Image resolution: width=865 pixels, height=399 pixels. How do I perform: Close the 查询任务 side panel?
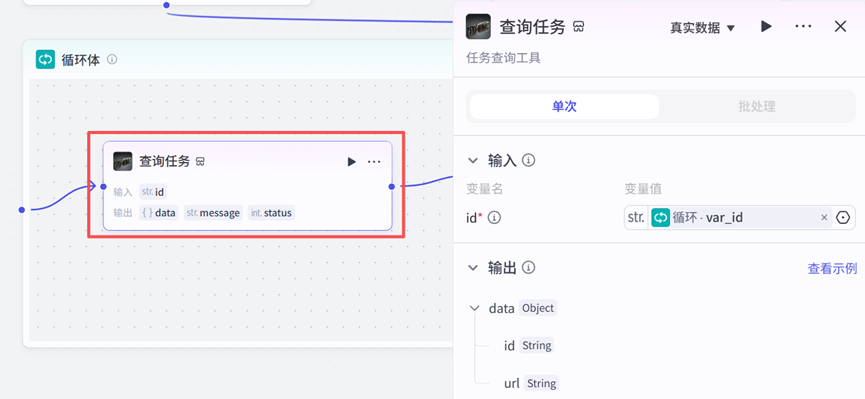(840, 26)
